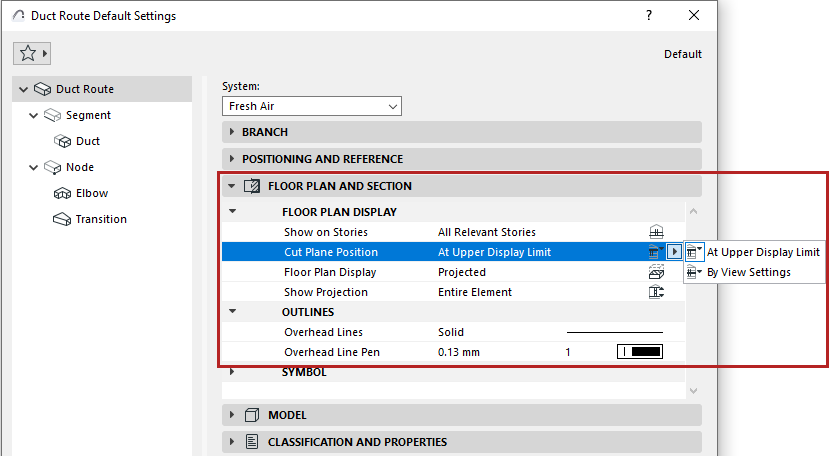Click the Show on Stories icon
Screen dimensions: 829x456
pos(656,232)
